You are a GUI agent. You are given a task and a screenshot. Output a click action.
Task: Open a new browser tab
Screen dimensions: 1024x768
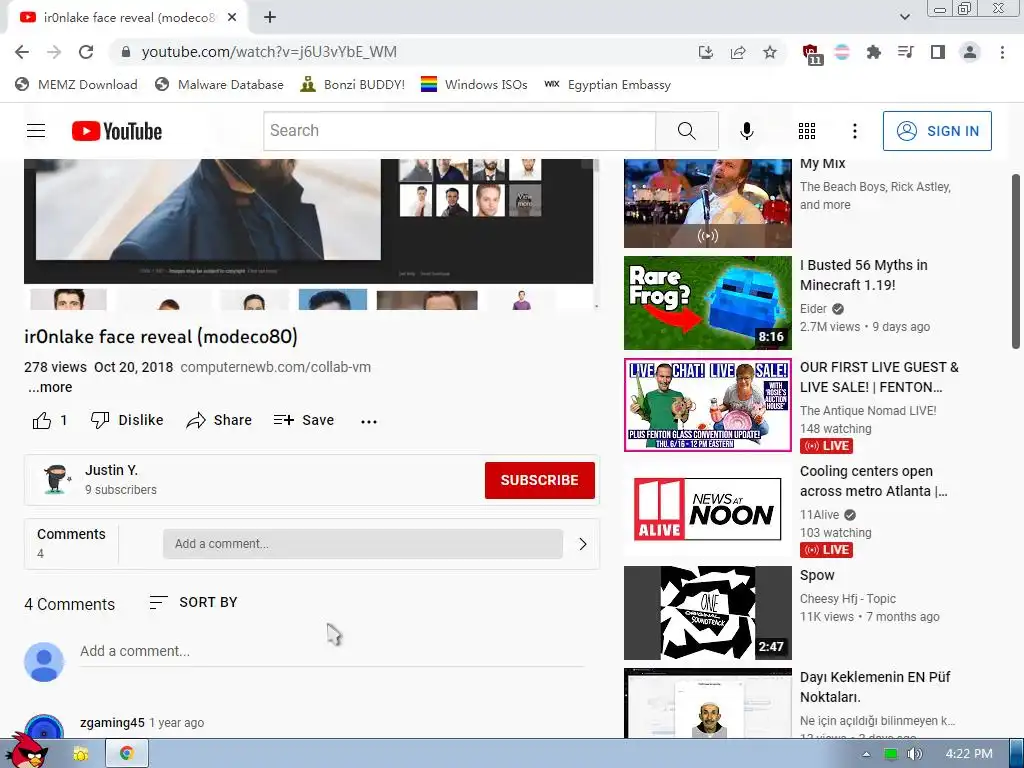point(270,18)
